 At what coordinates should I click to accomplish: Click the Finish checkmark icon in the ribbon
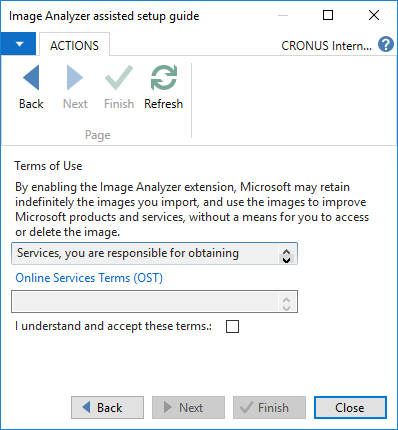pos(119,77)
